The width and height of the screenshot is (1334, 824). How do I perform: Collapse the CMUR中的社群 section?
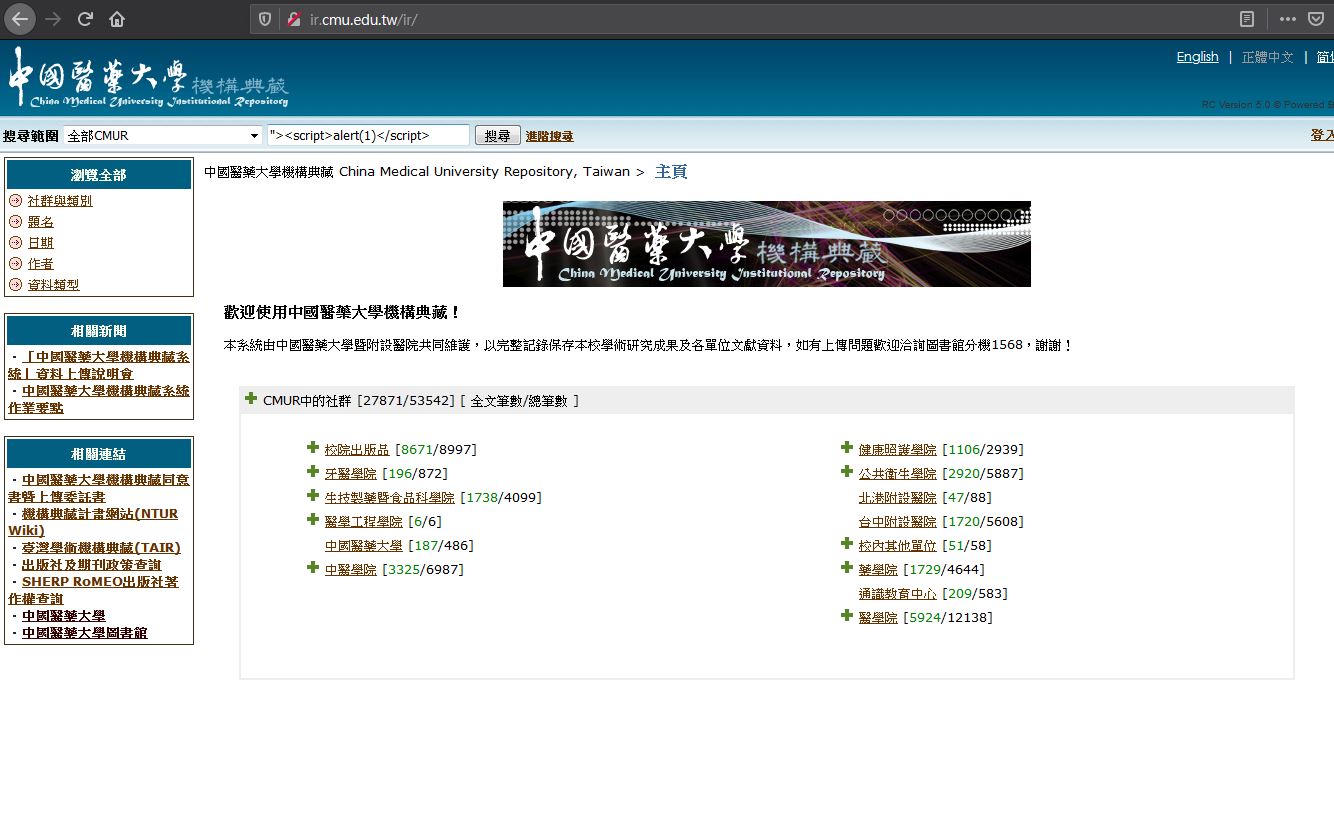point(251,399)
